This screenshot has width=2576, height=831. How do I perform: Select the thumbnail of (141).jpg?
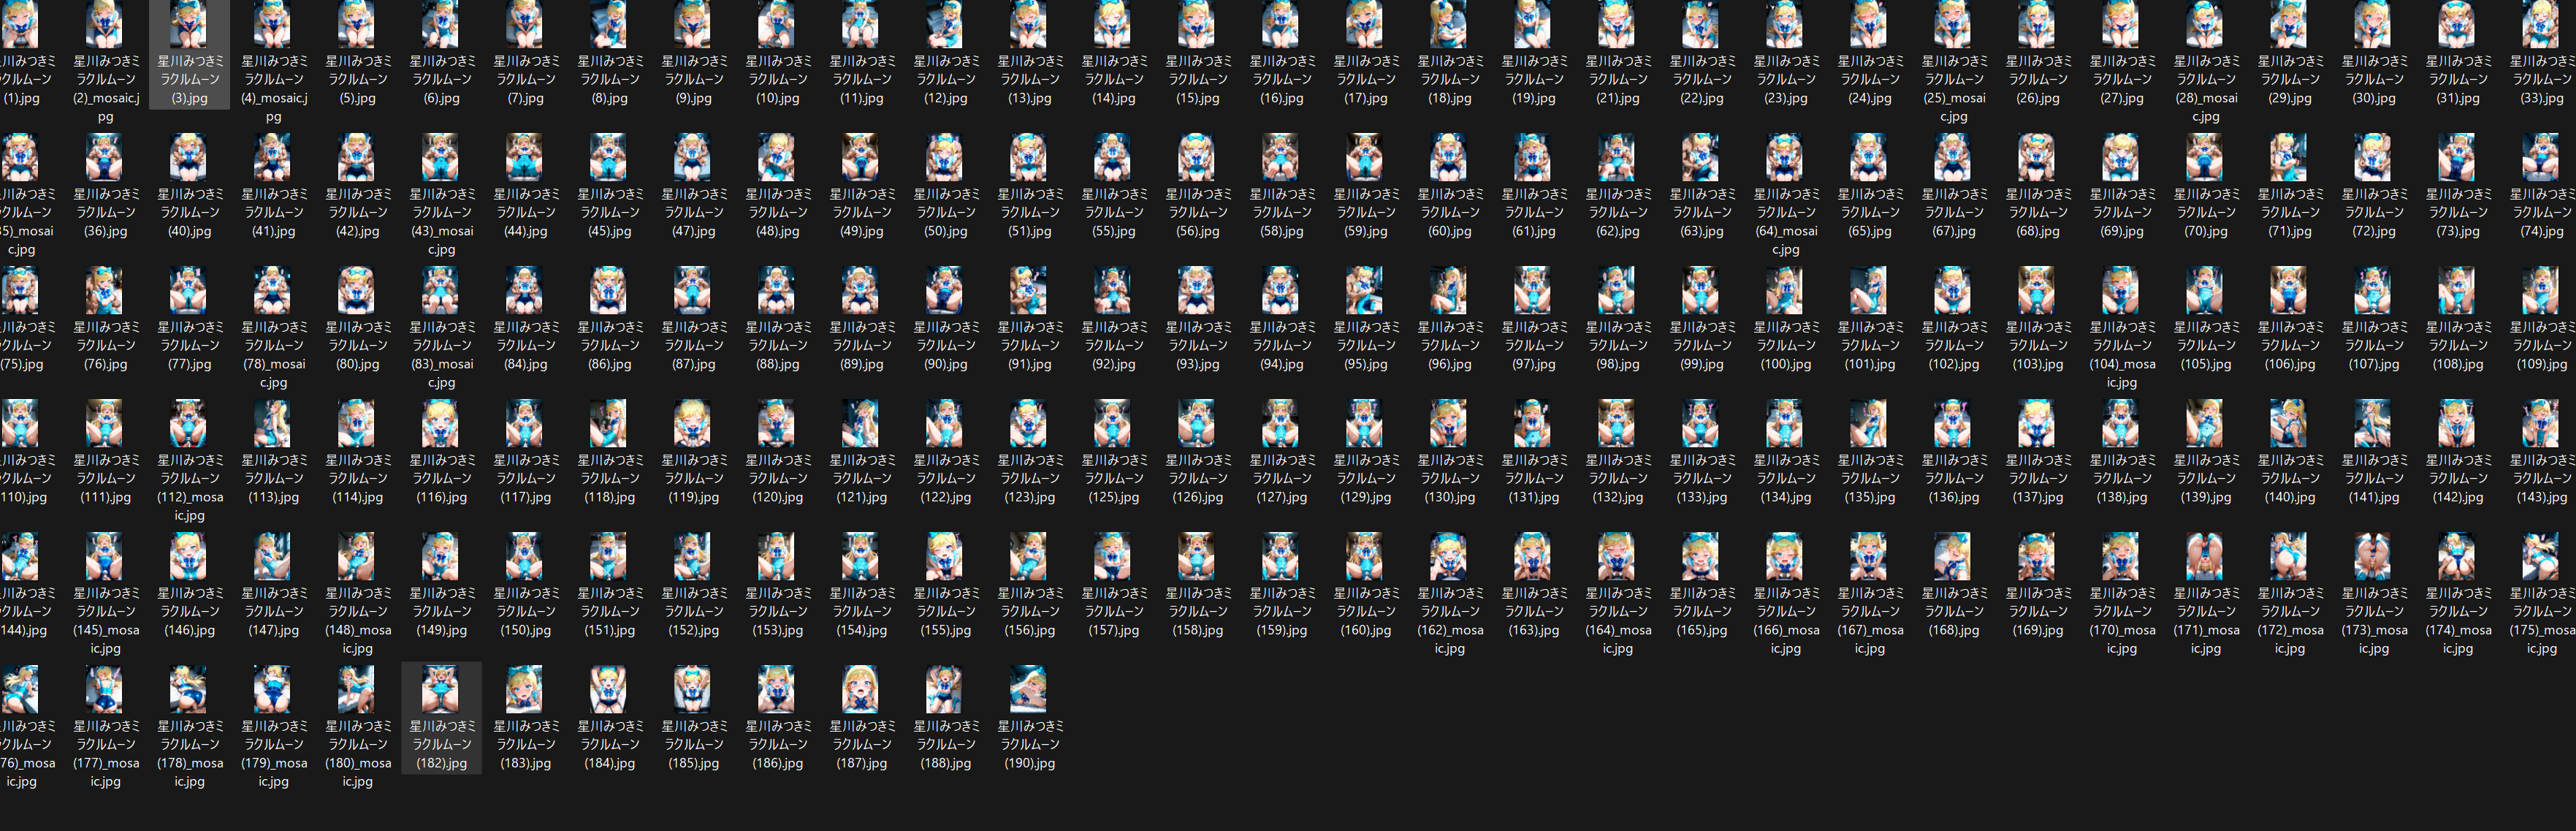(x=2373, y=423)
